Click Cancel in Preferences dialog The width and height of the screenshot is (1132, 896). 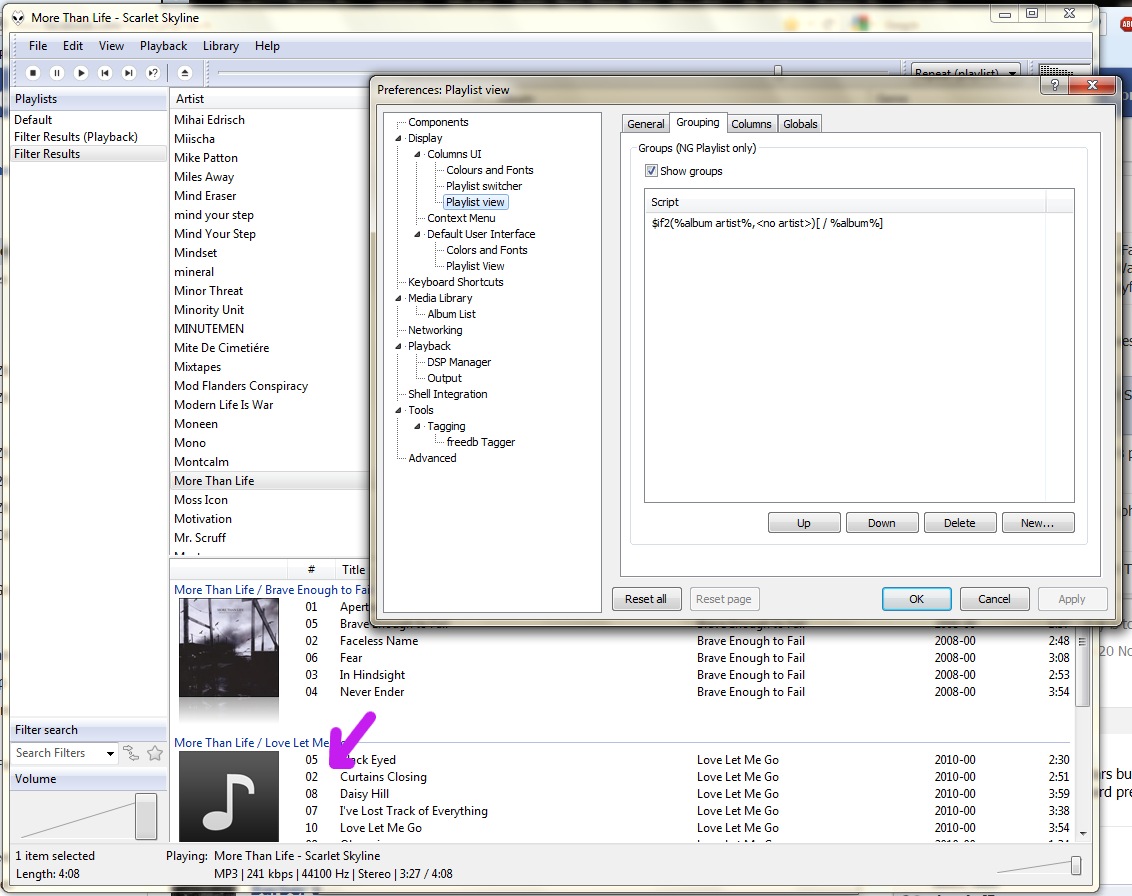point(994,599)
